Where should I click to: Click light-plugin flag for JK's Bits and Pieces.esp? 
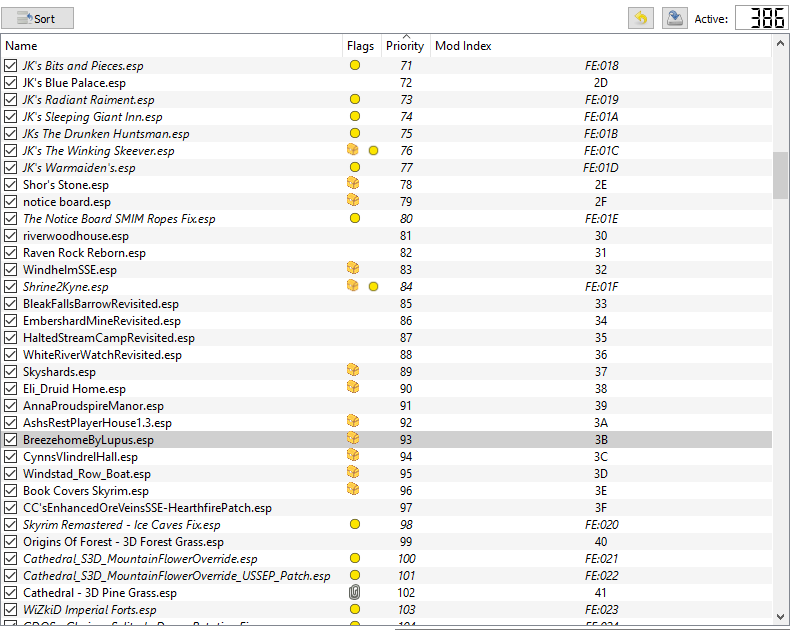coord(355,65)
